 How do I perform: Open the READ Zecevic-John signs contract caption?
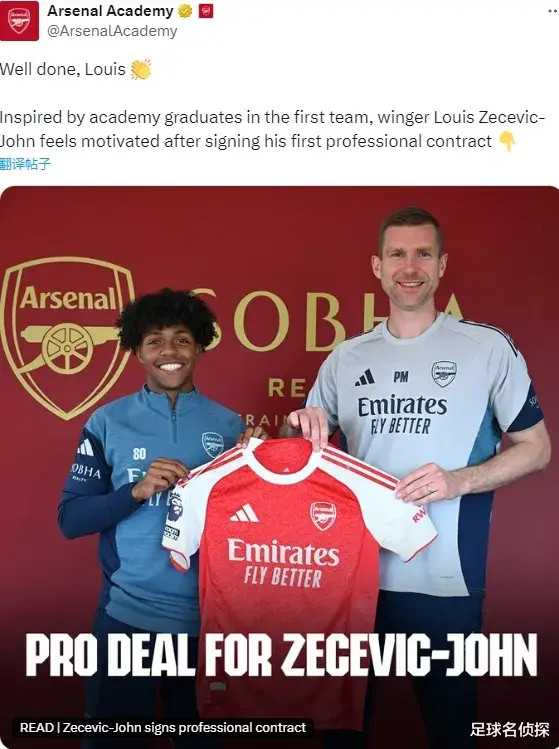[163, 728]
